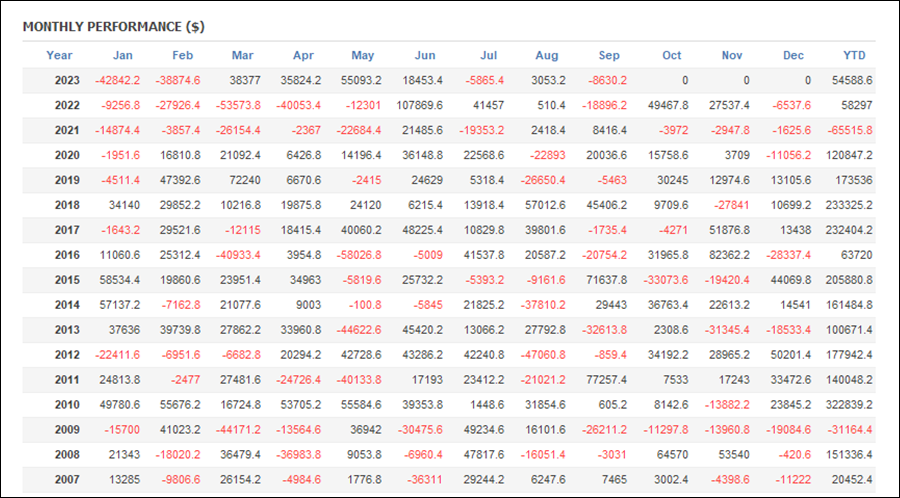Viewport: 900px width, 498px height.
Task: Click the Year column header
Action: [59, 56]
